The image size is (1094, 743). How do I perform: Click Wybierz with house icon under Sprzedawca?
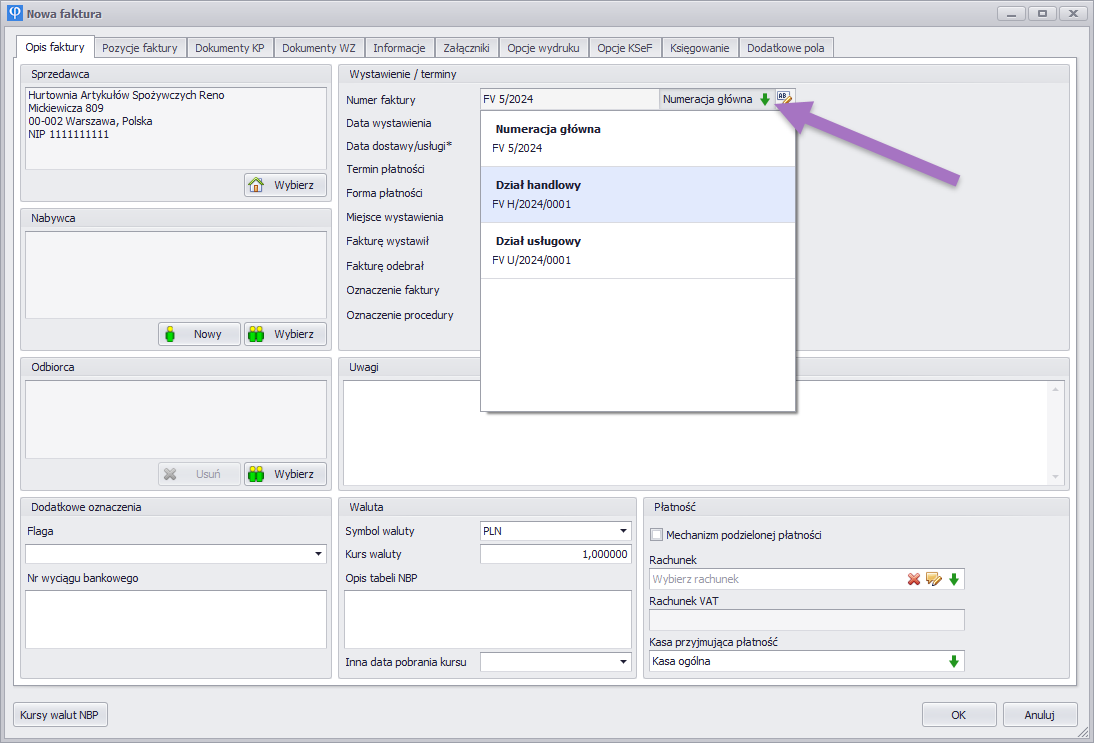285,185
